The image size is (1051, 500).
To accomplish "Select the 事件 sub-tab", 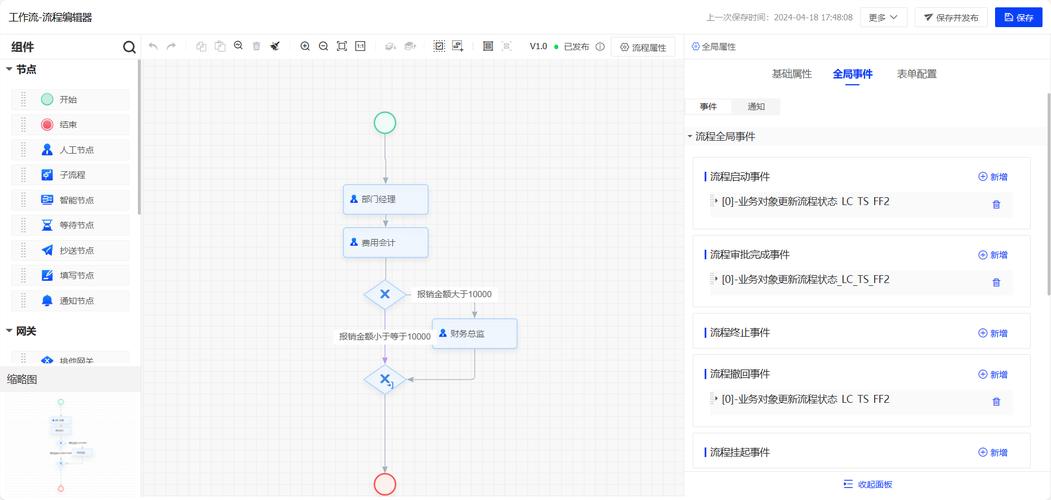I will [708, 107].
